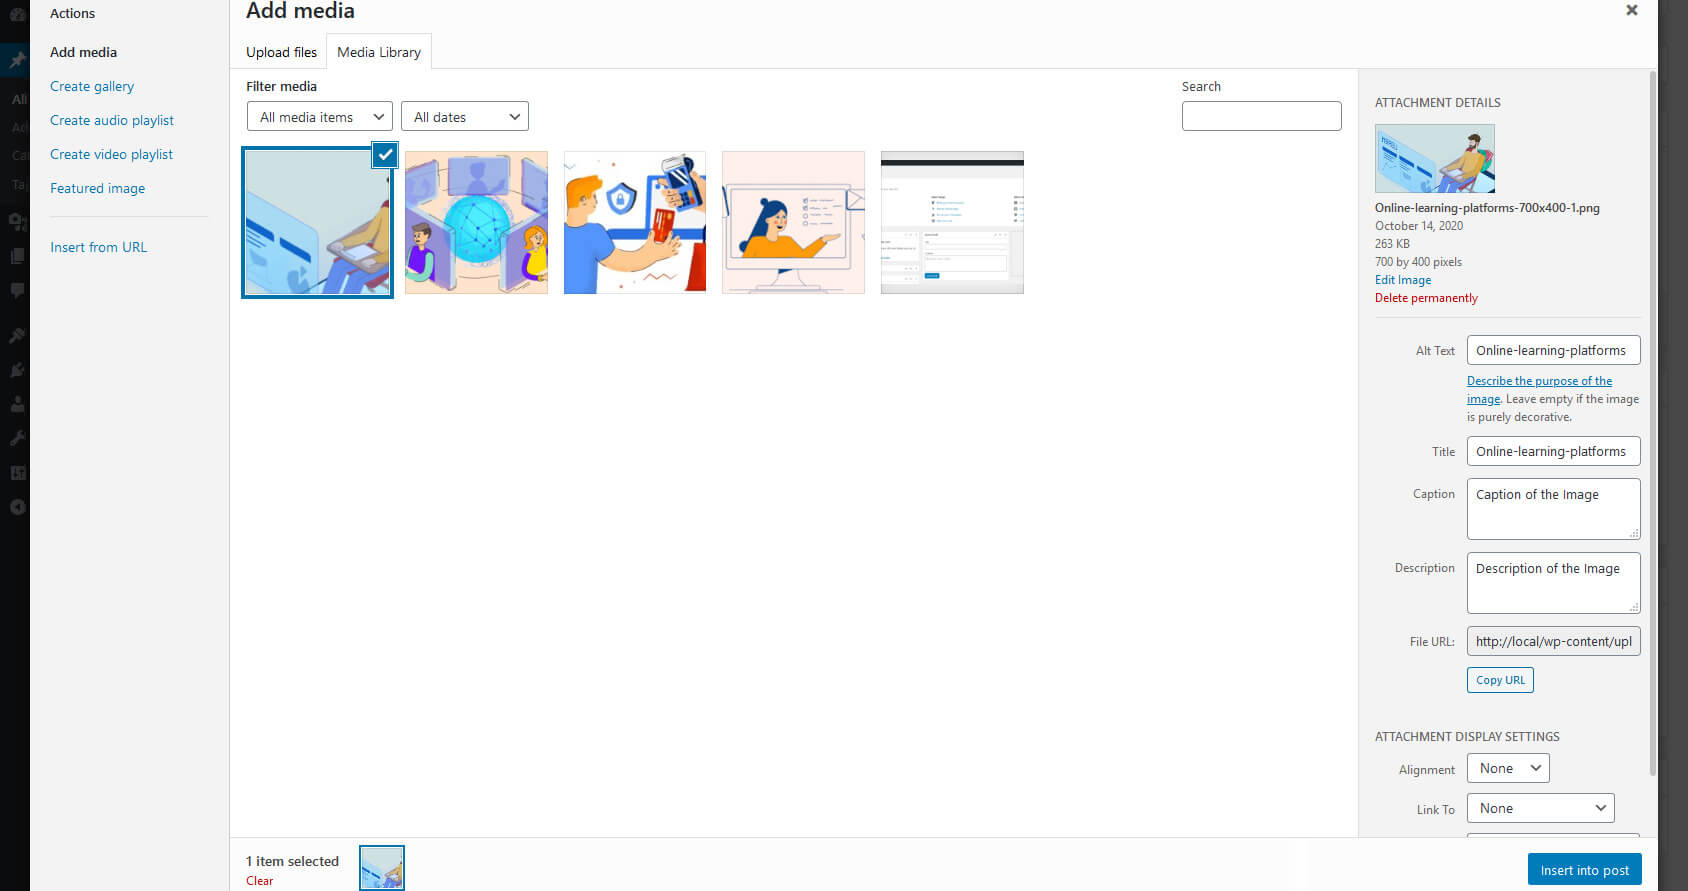Click the Posts pin icon in the admin sidebar
The image size is (1688, 891).
coord(17,61)
